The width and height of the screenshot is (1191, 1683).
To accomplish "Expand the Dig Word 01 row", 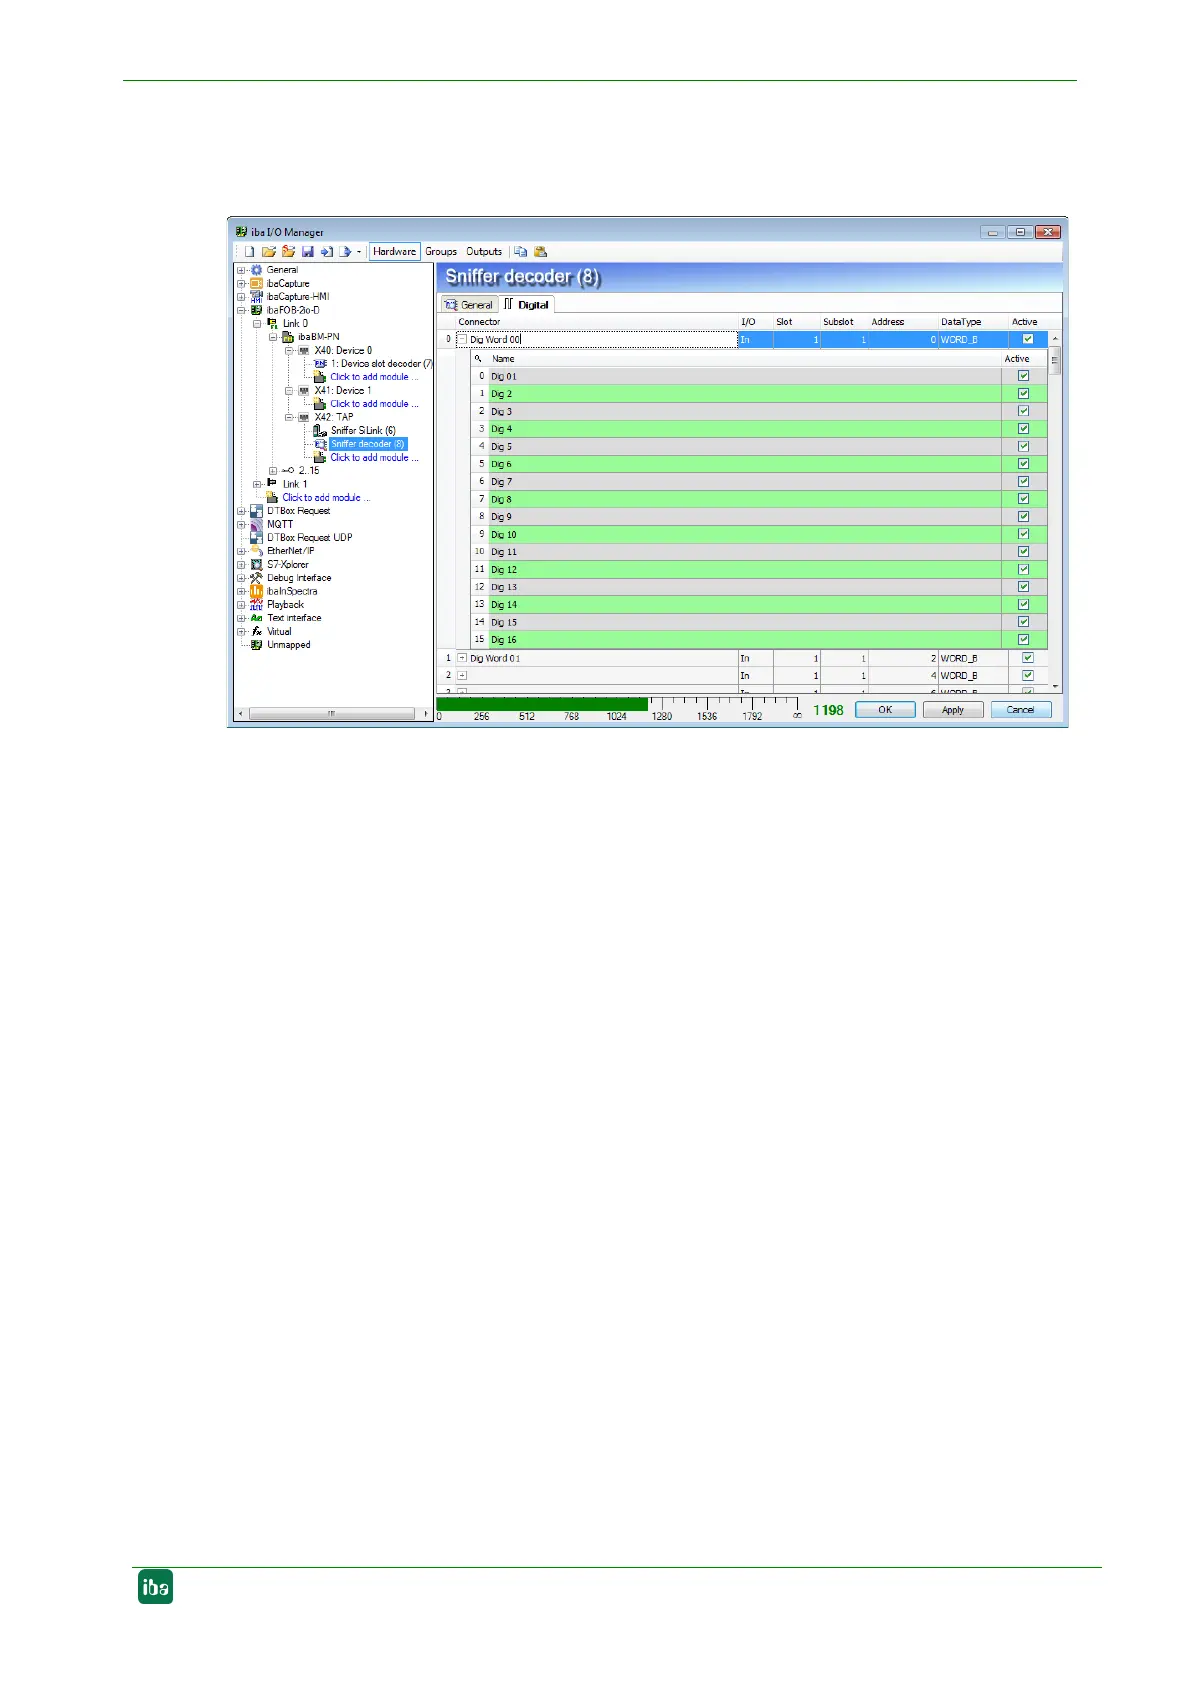I will click(462, 658).
